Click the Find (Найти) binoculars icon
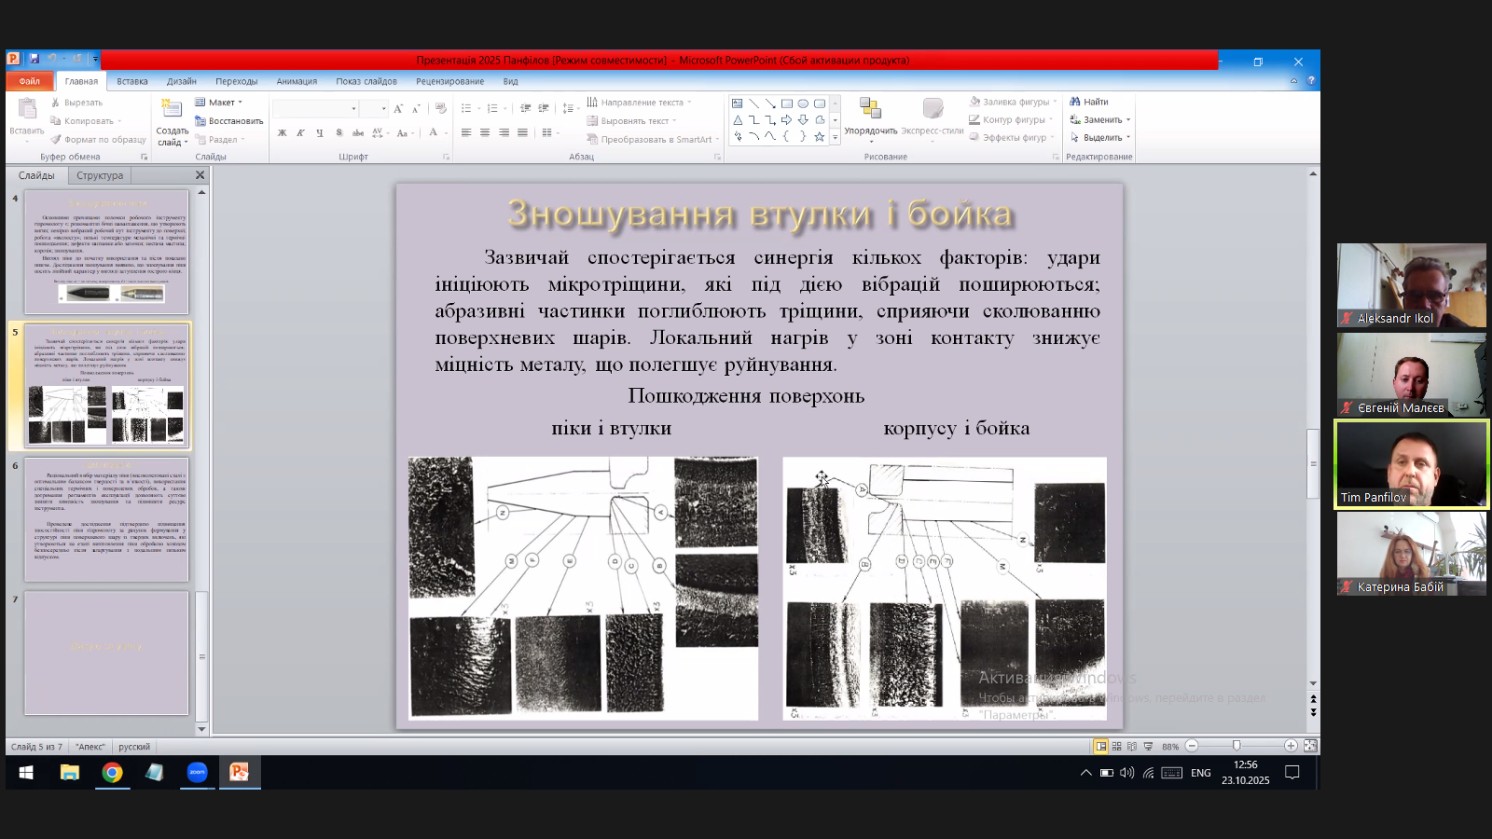This screenshot has width=1492, height=839. pos(1075,102)
